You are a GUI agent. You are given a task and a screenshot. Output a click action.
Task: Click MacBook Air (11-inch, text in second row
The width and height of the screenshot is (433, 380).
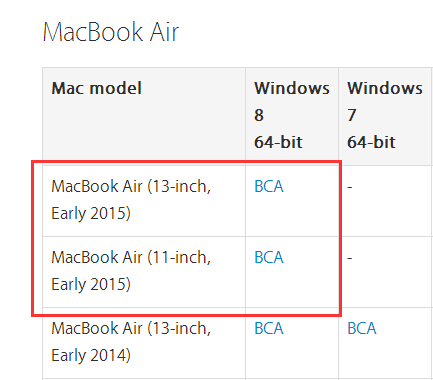[131, 257]
